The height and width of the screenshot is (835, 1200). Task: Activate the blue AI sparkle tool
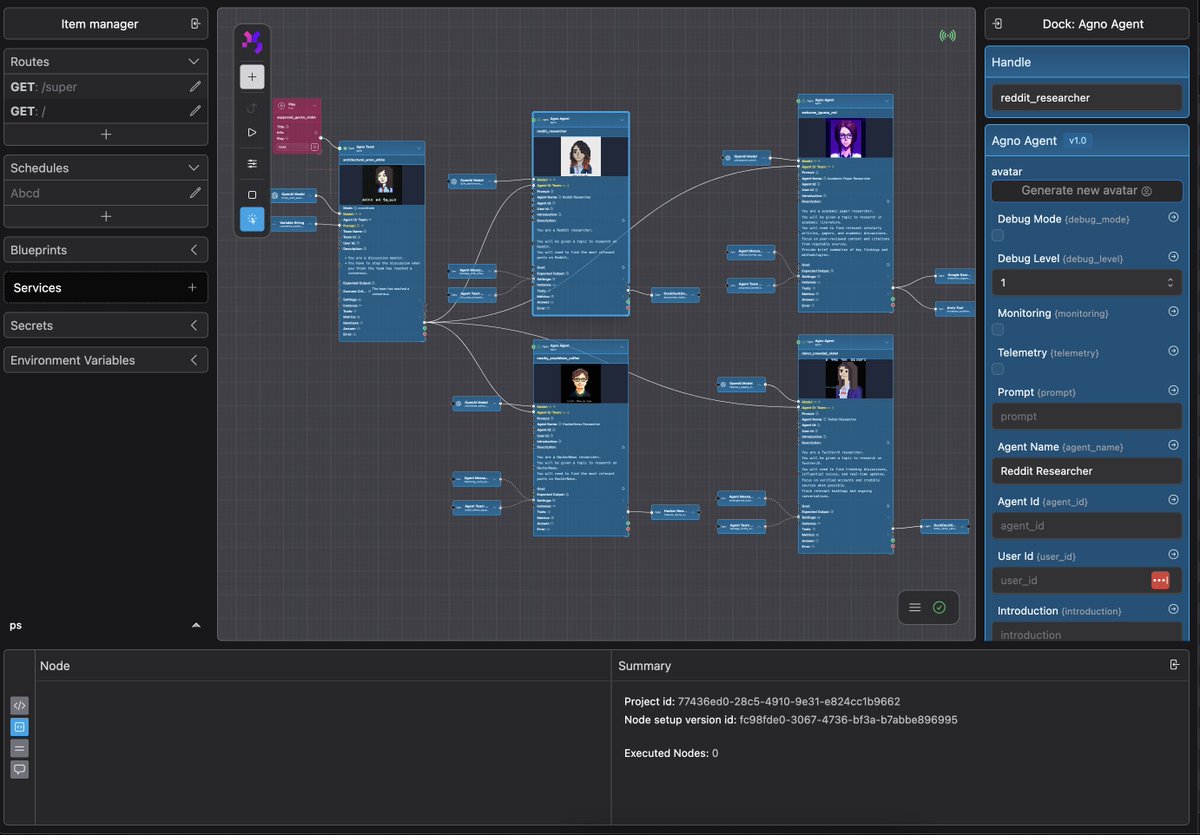click(251, 217)
